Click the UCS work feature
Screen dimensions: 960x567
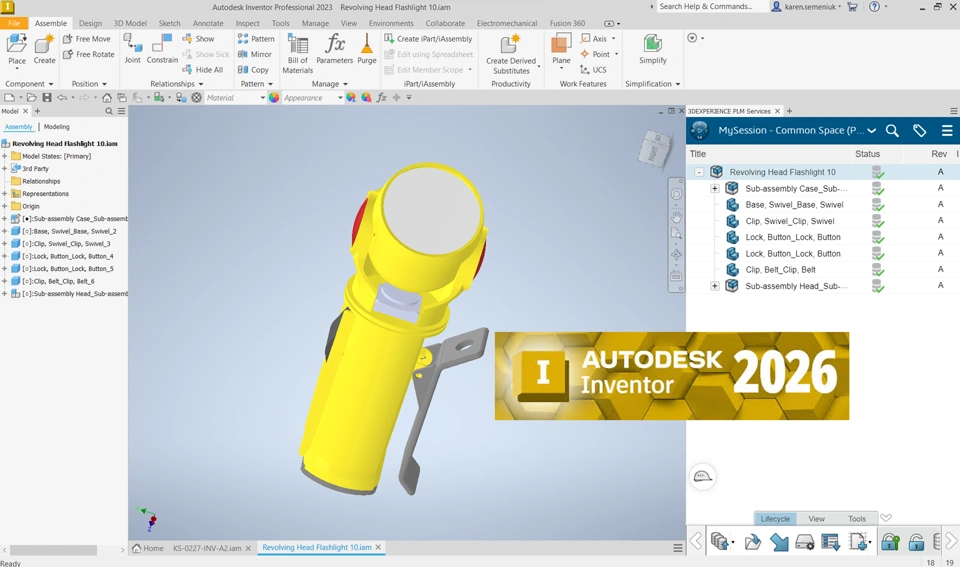[x=593, y=70]
